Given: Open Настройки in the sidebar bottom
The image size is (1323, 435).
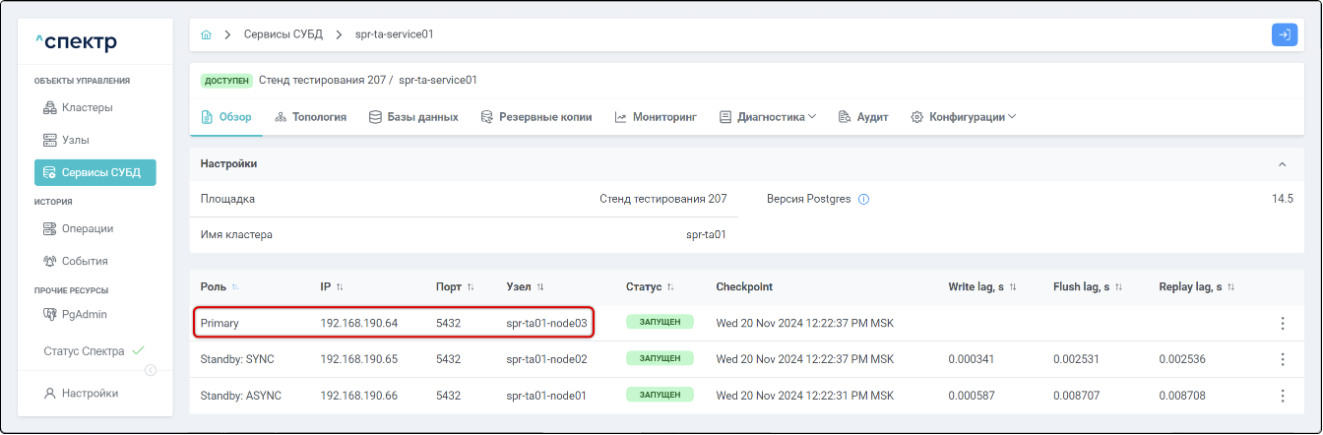Looking at the screenshot, I should pyautogui.click(x=89, y=393).
